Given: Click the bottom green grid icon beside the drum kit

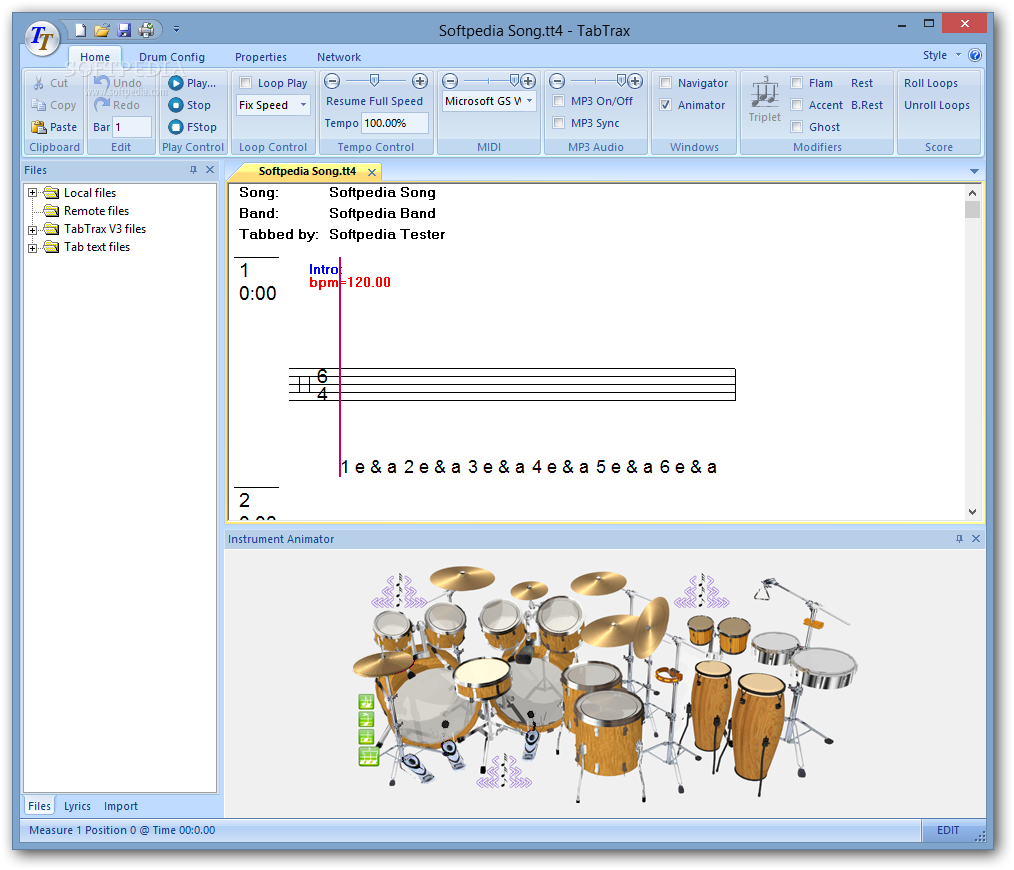Looking at the screenshot, I should [368, 756].
